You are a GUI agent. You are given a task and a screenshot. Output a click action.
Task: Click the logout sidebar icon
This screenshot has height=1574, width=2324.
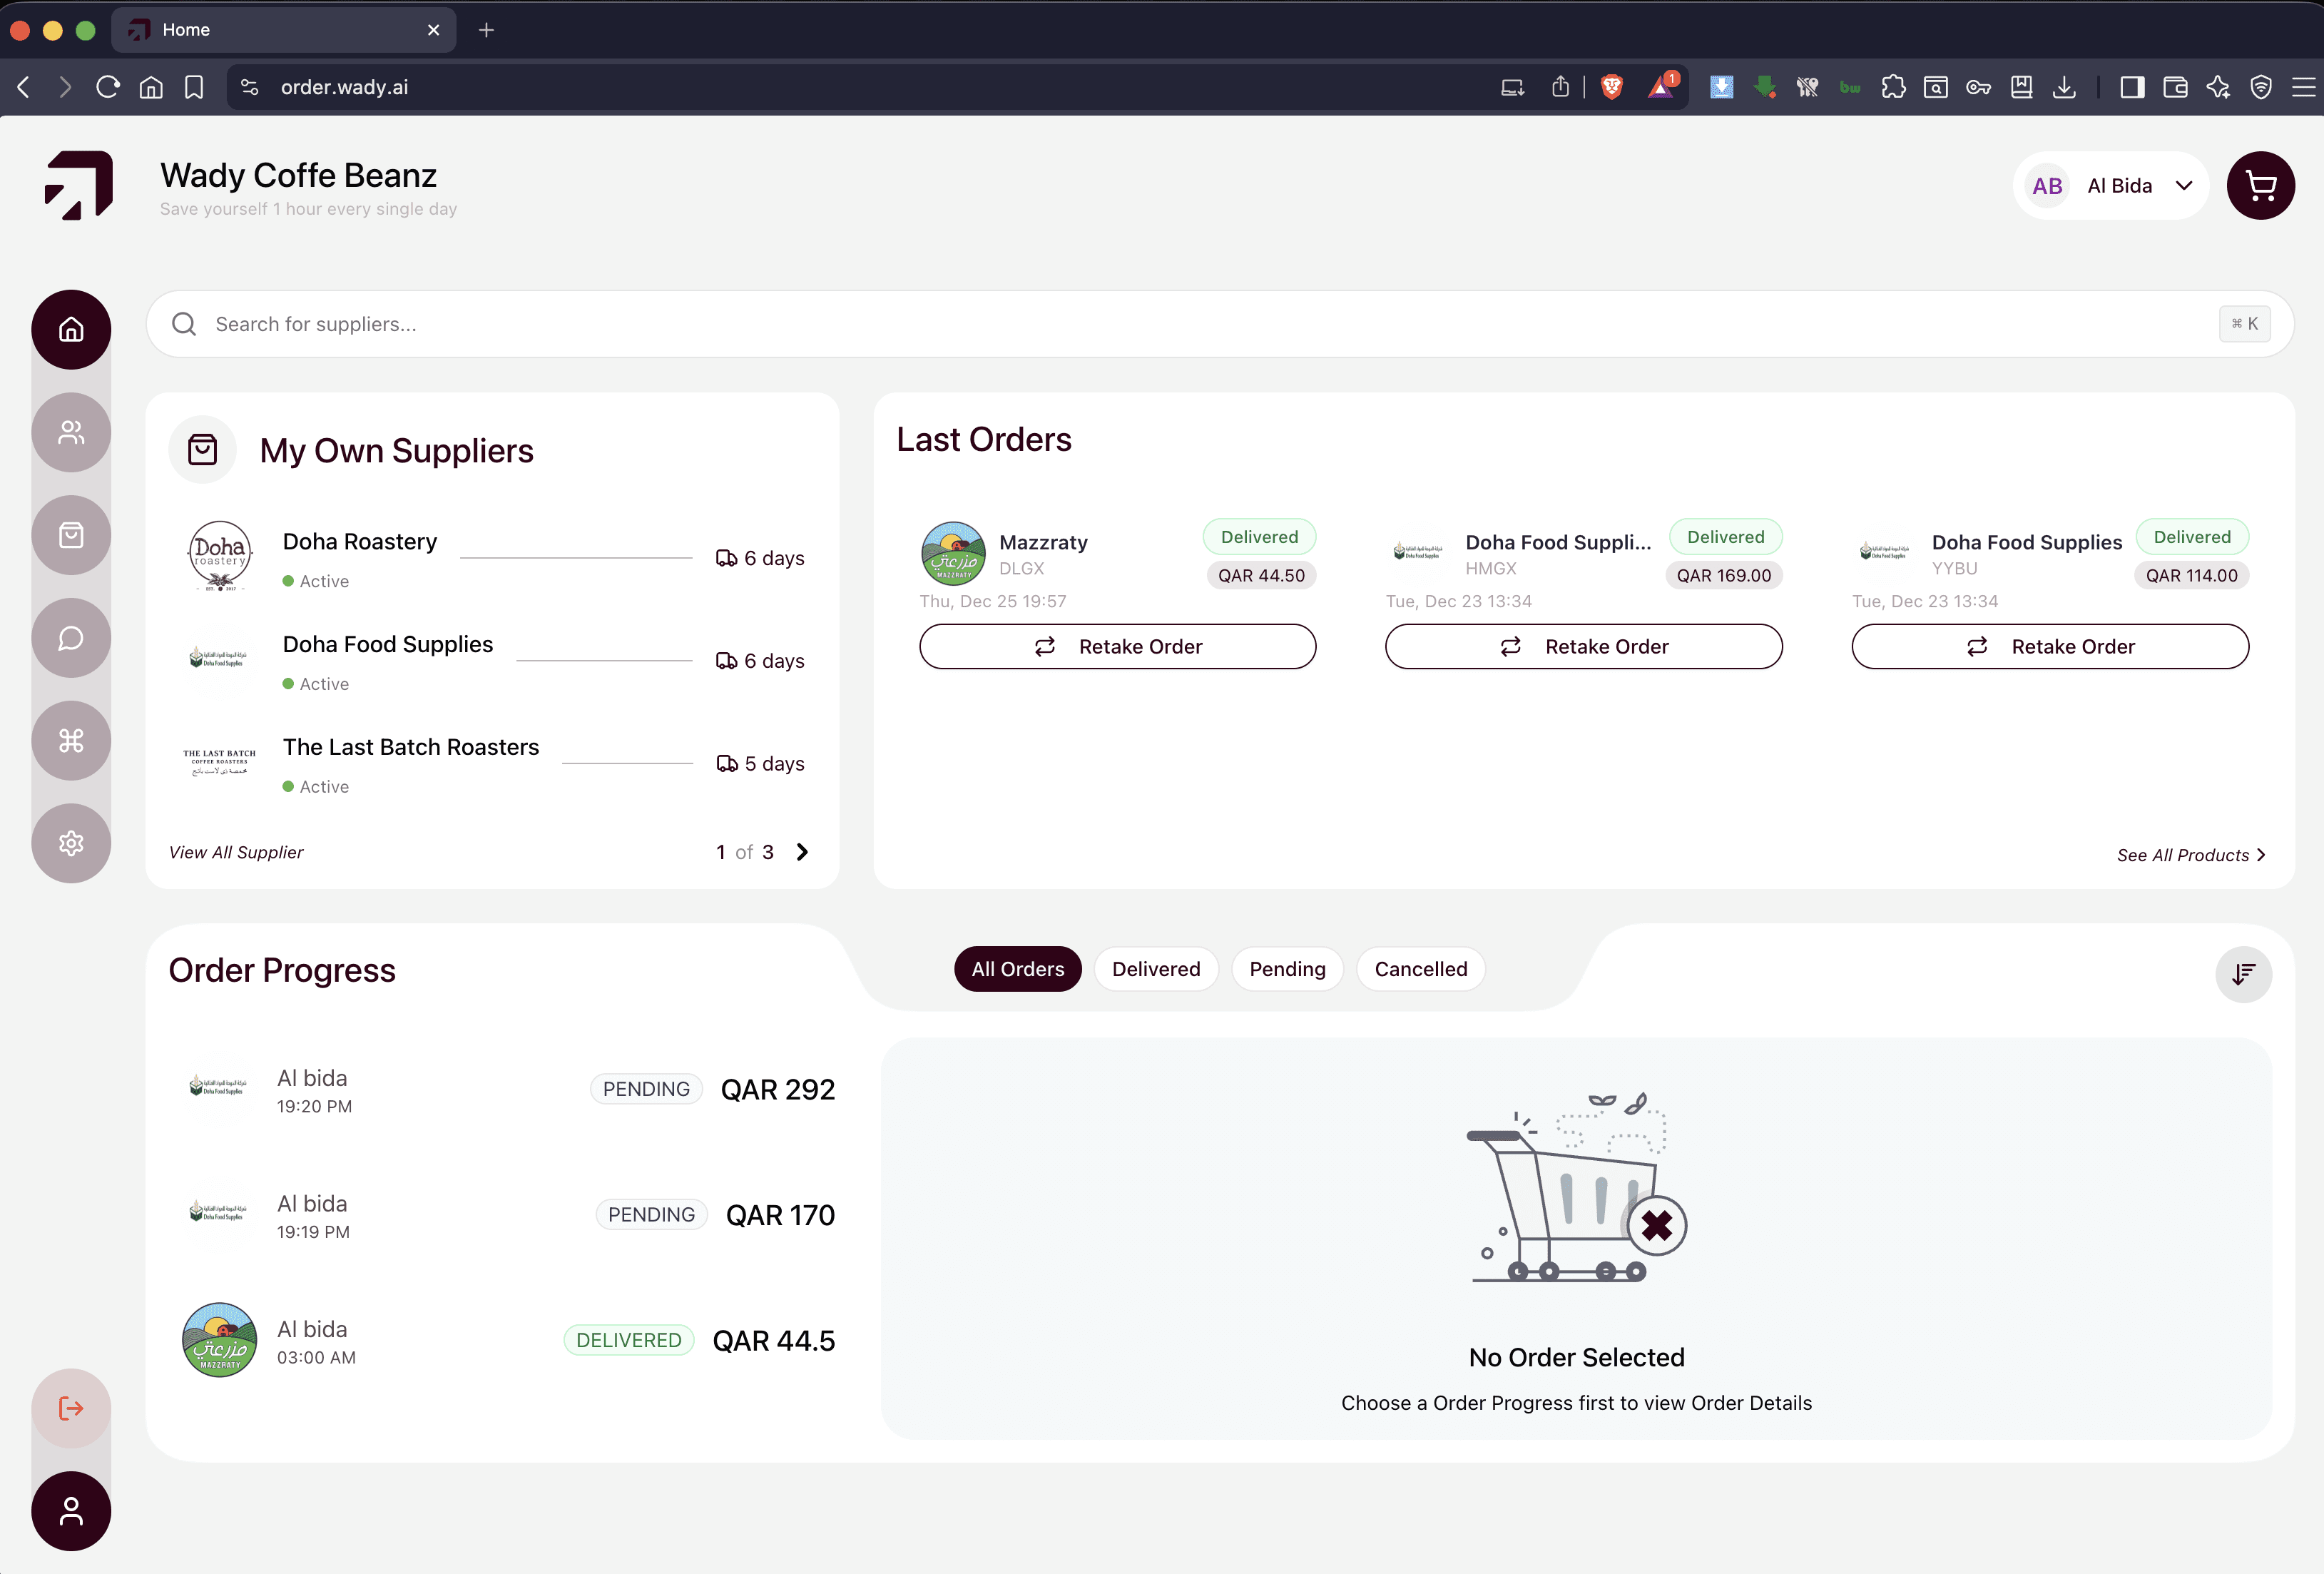pyautogui.click(x=71, y=1408)
